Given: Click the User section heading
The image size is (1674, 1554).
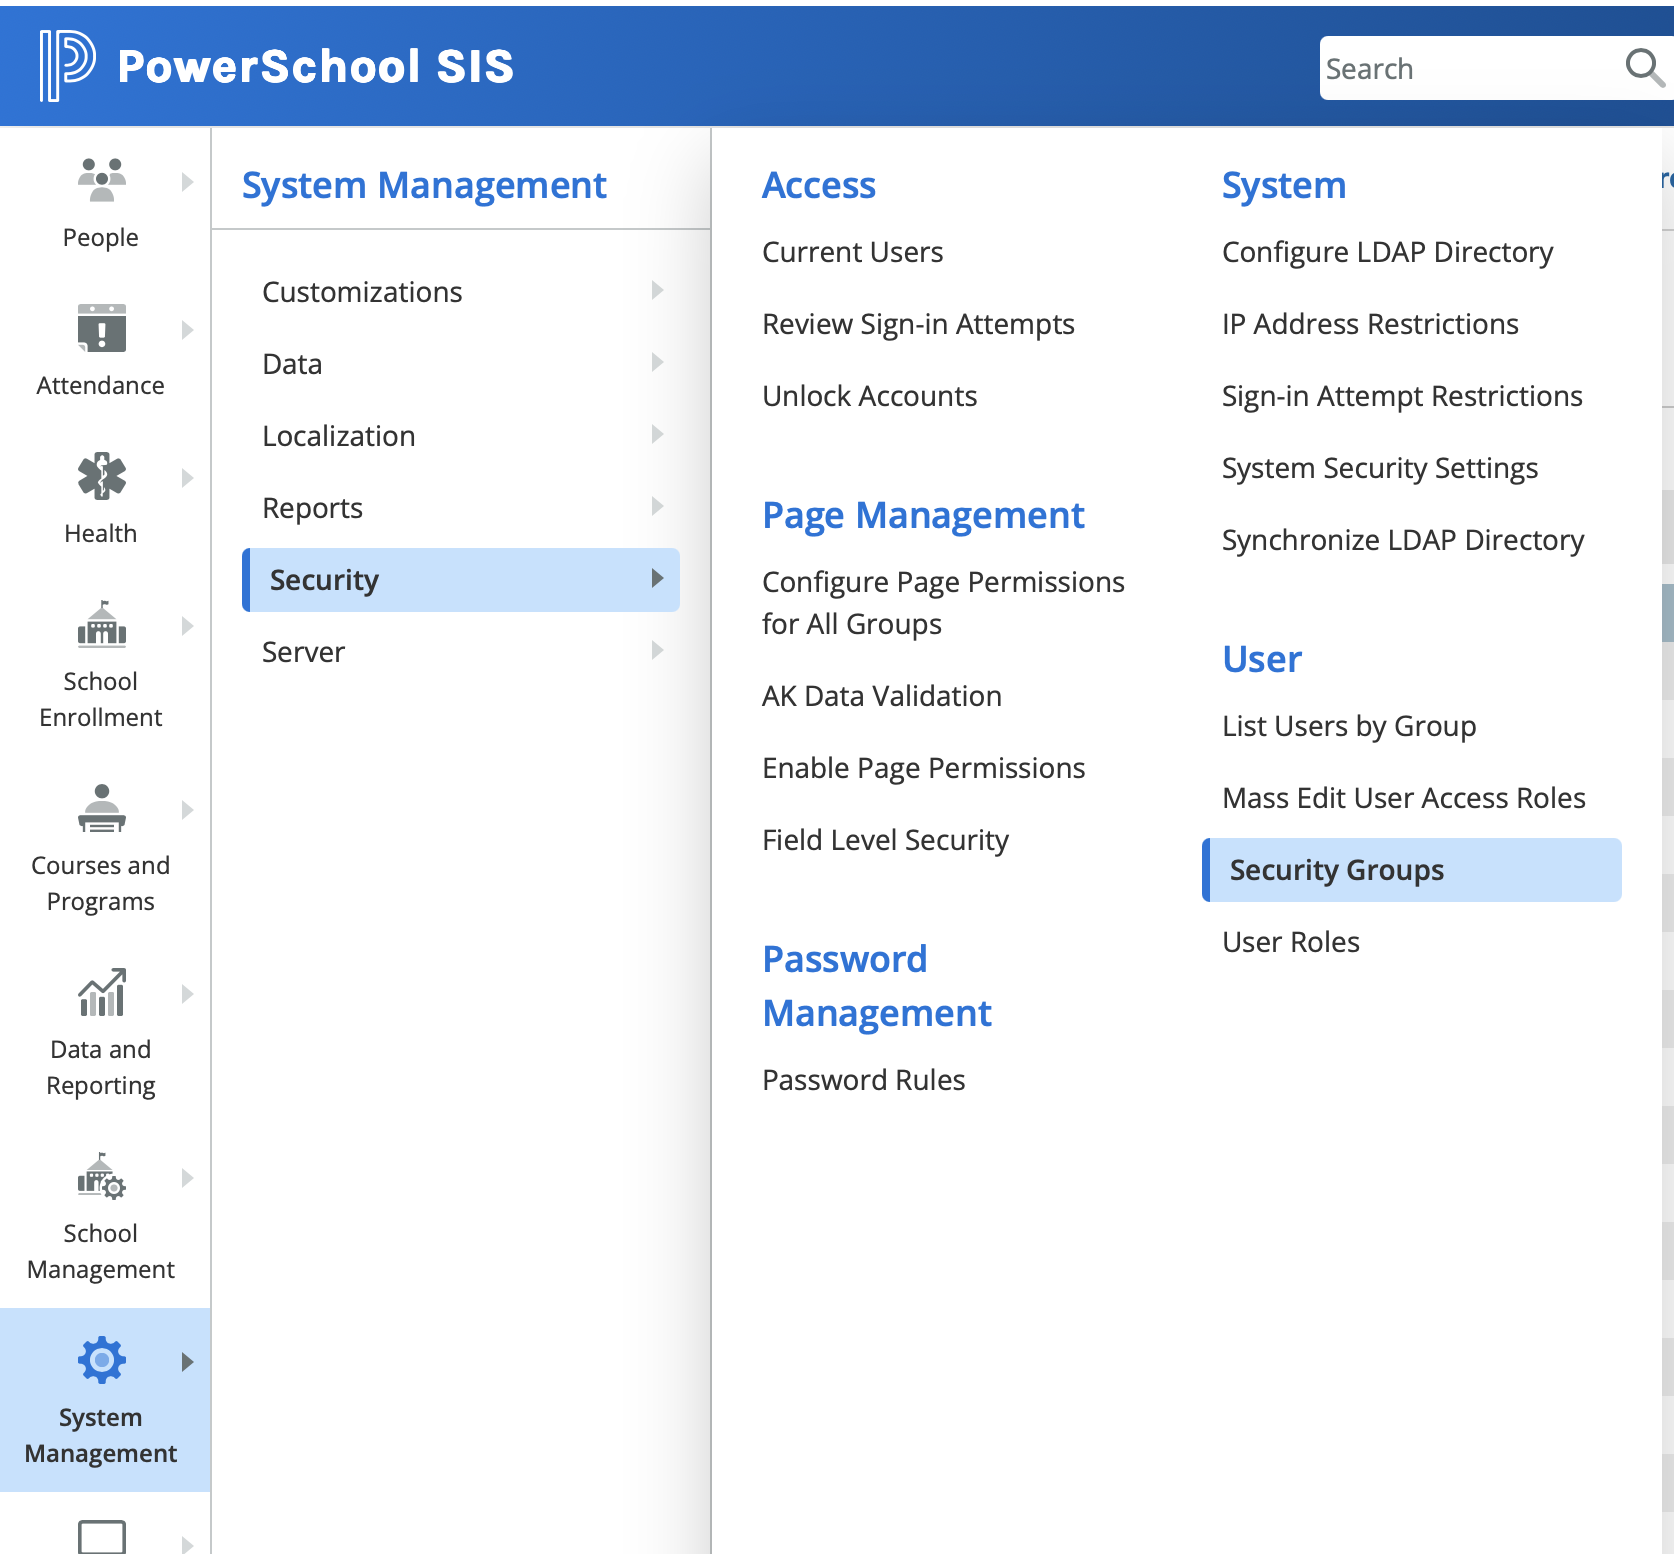Looking at the screenshot, I should (1262, 659).
